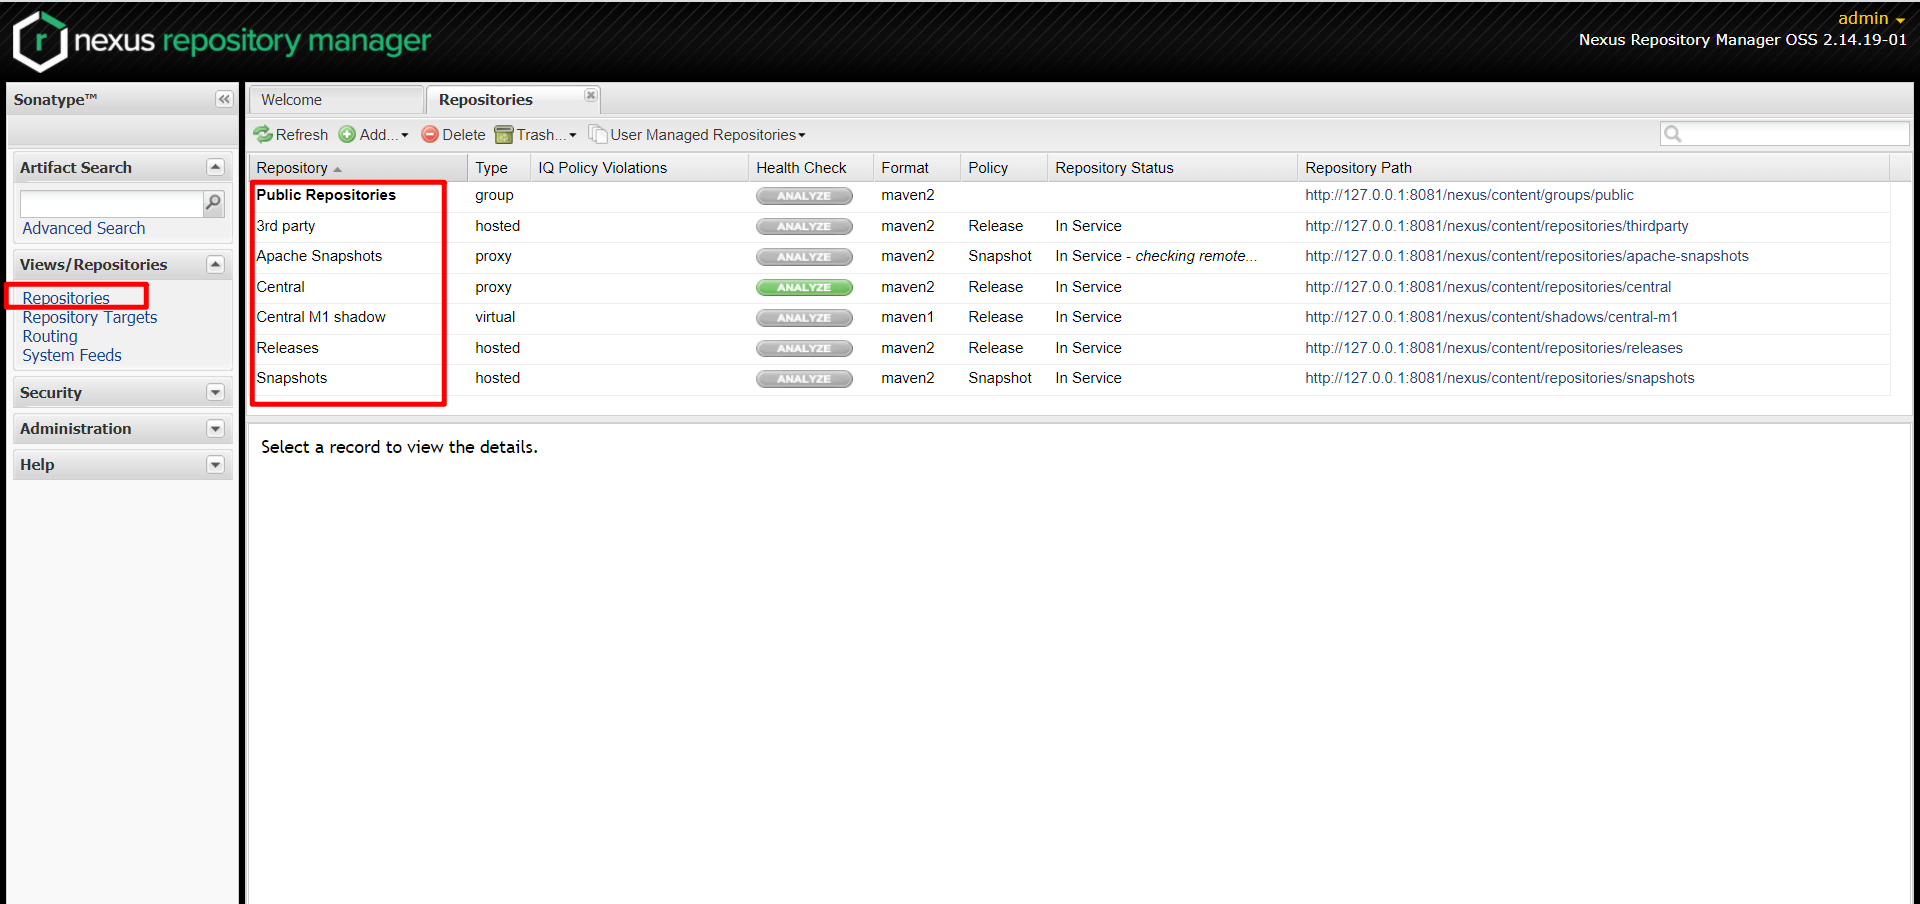Sort by Repository Path column header
The width and height of the screenshot is (1920, 904).
(x=1593, y=168)
